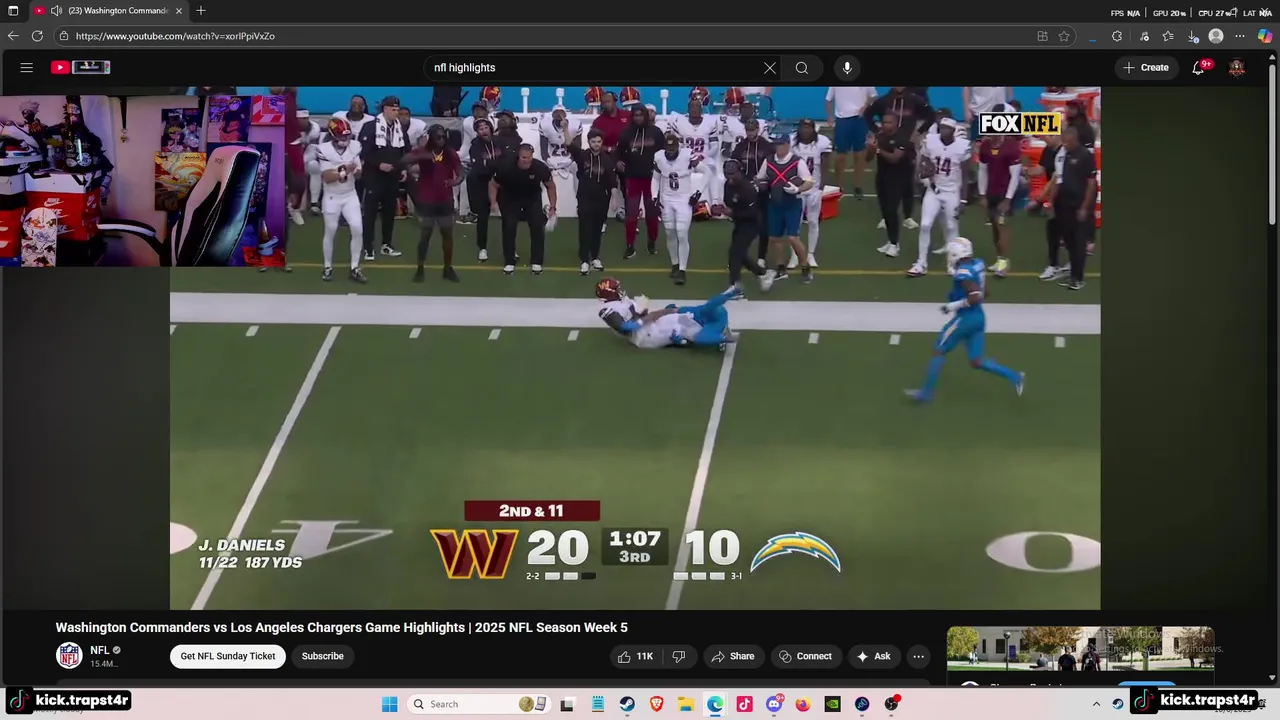The height and width of the screenshot is (720, 1280).
Task: Select the Washington Commanders browser tab
Action: pyautogui.click(x=110, y=11)
